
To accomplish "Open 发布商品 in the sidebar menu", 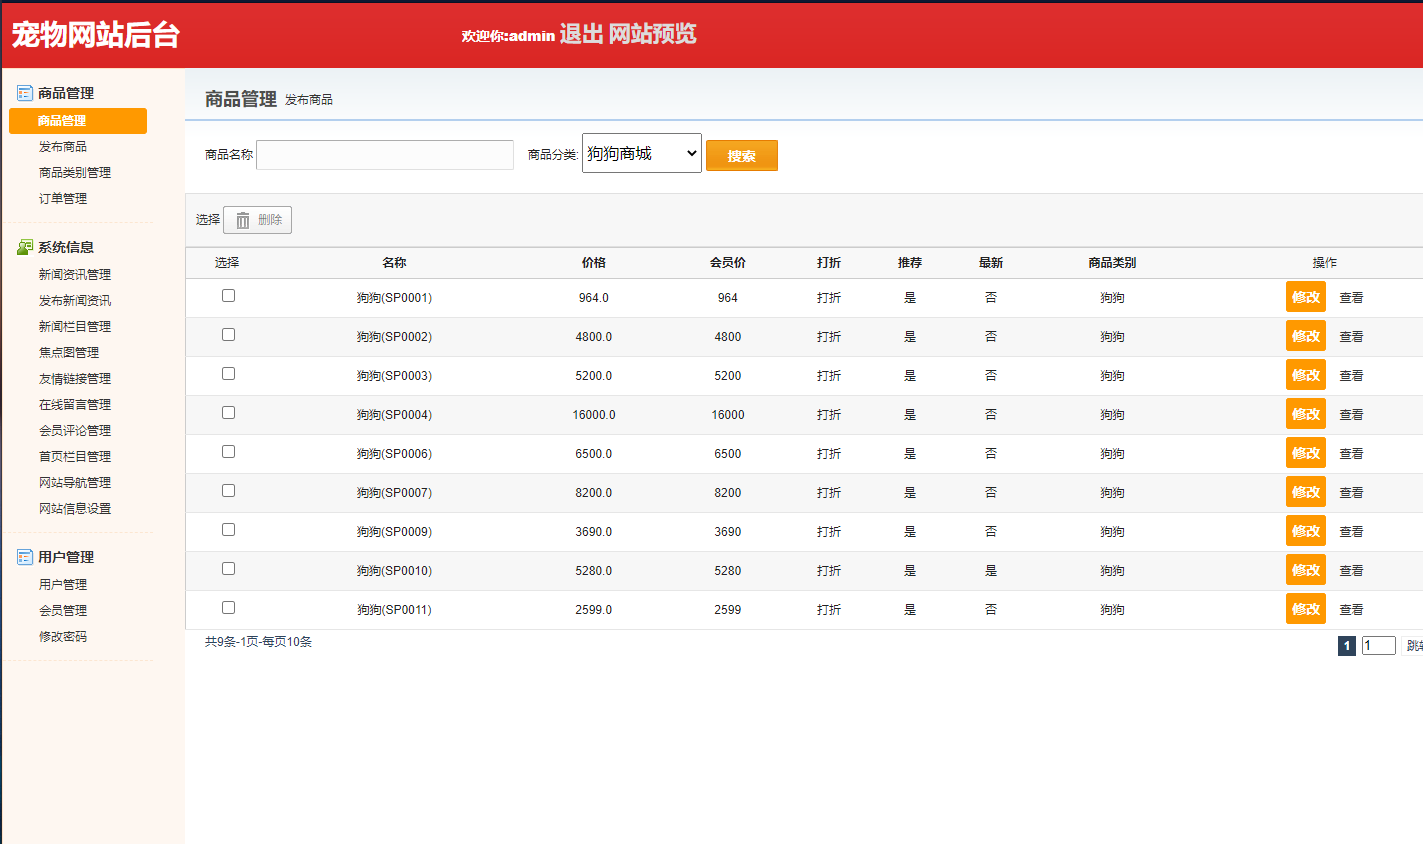I will tap(63, 147).
